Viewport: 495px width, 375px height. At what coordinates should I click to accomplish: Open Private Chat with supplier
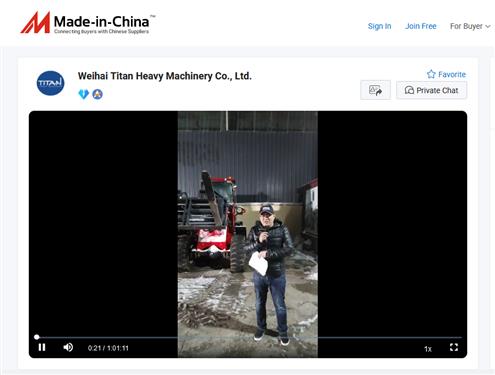pyautogui.click(x=431, y=90)
